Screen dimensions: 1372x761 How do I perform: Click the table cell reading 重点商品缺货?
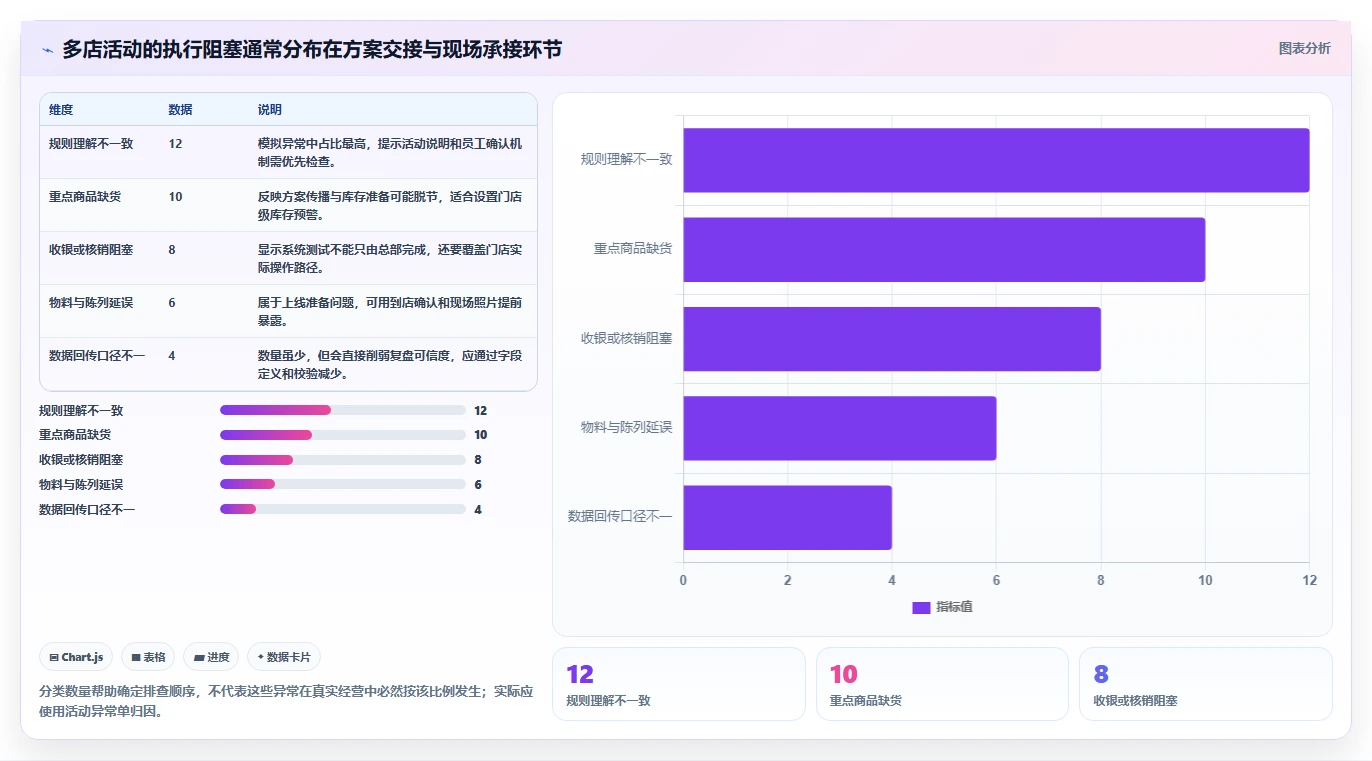click(85, 197)
